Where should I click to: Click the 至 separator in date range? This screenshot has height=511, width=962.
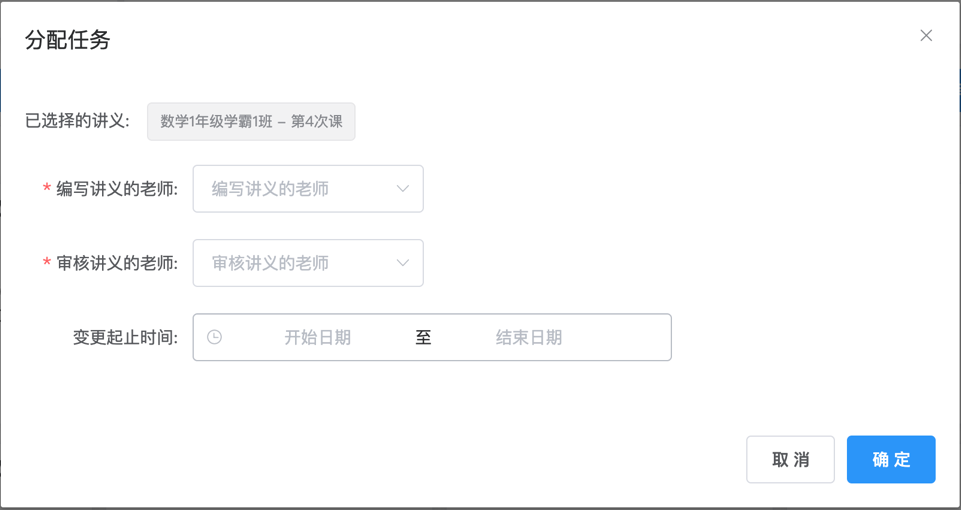[x=423, y=337]
